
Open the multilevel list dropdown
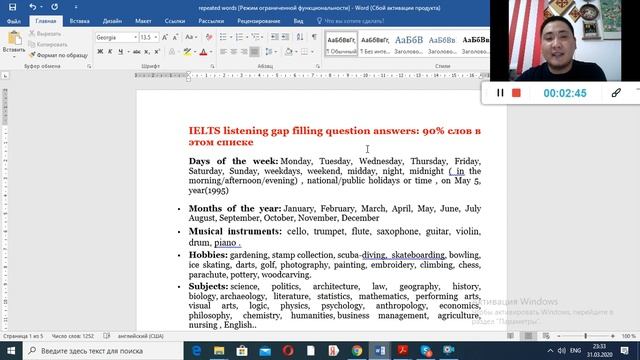click(262, 38)
